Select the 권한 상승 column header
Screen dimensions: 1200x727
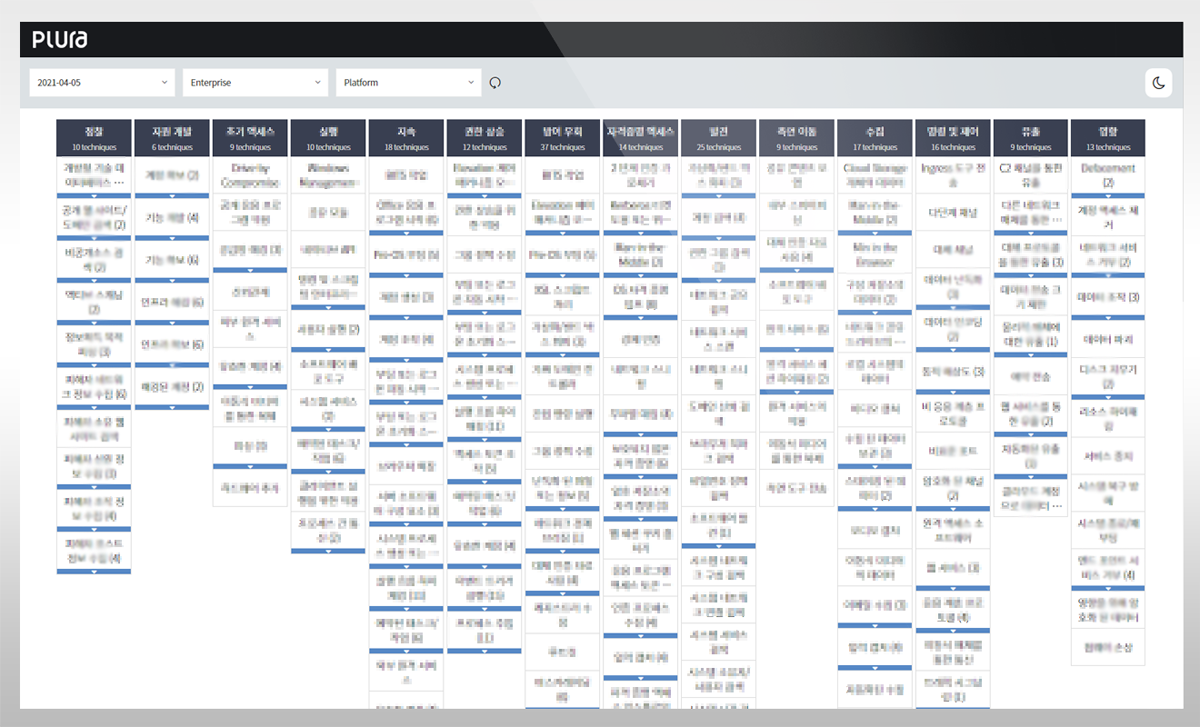484,138
